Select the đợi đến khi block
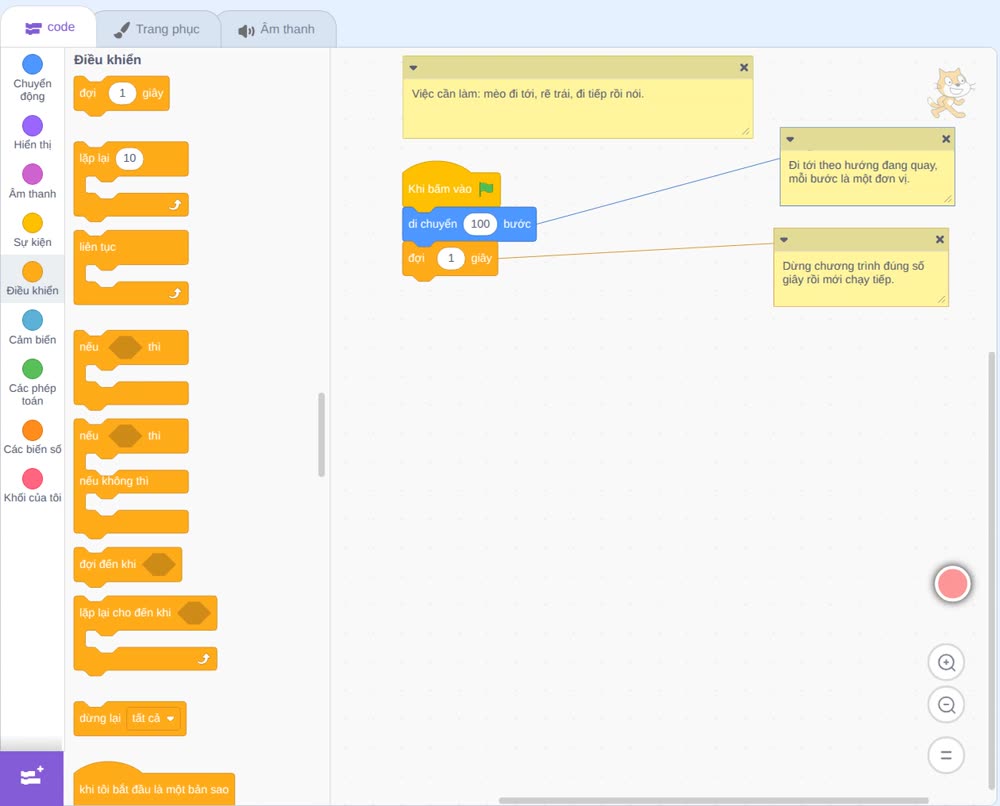The width and height of the screenshot is (1000, 806). [x=128, y=564]
